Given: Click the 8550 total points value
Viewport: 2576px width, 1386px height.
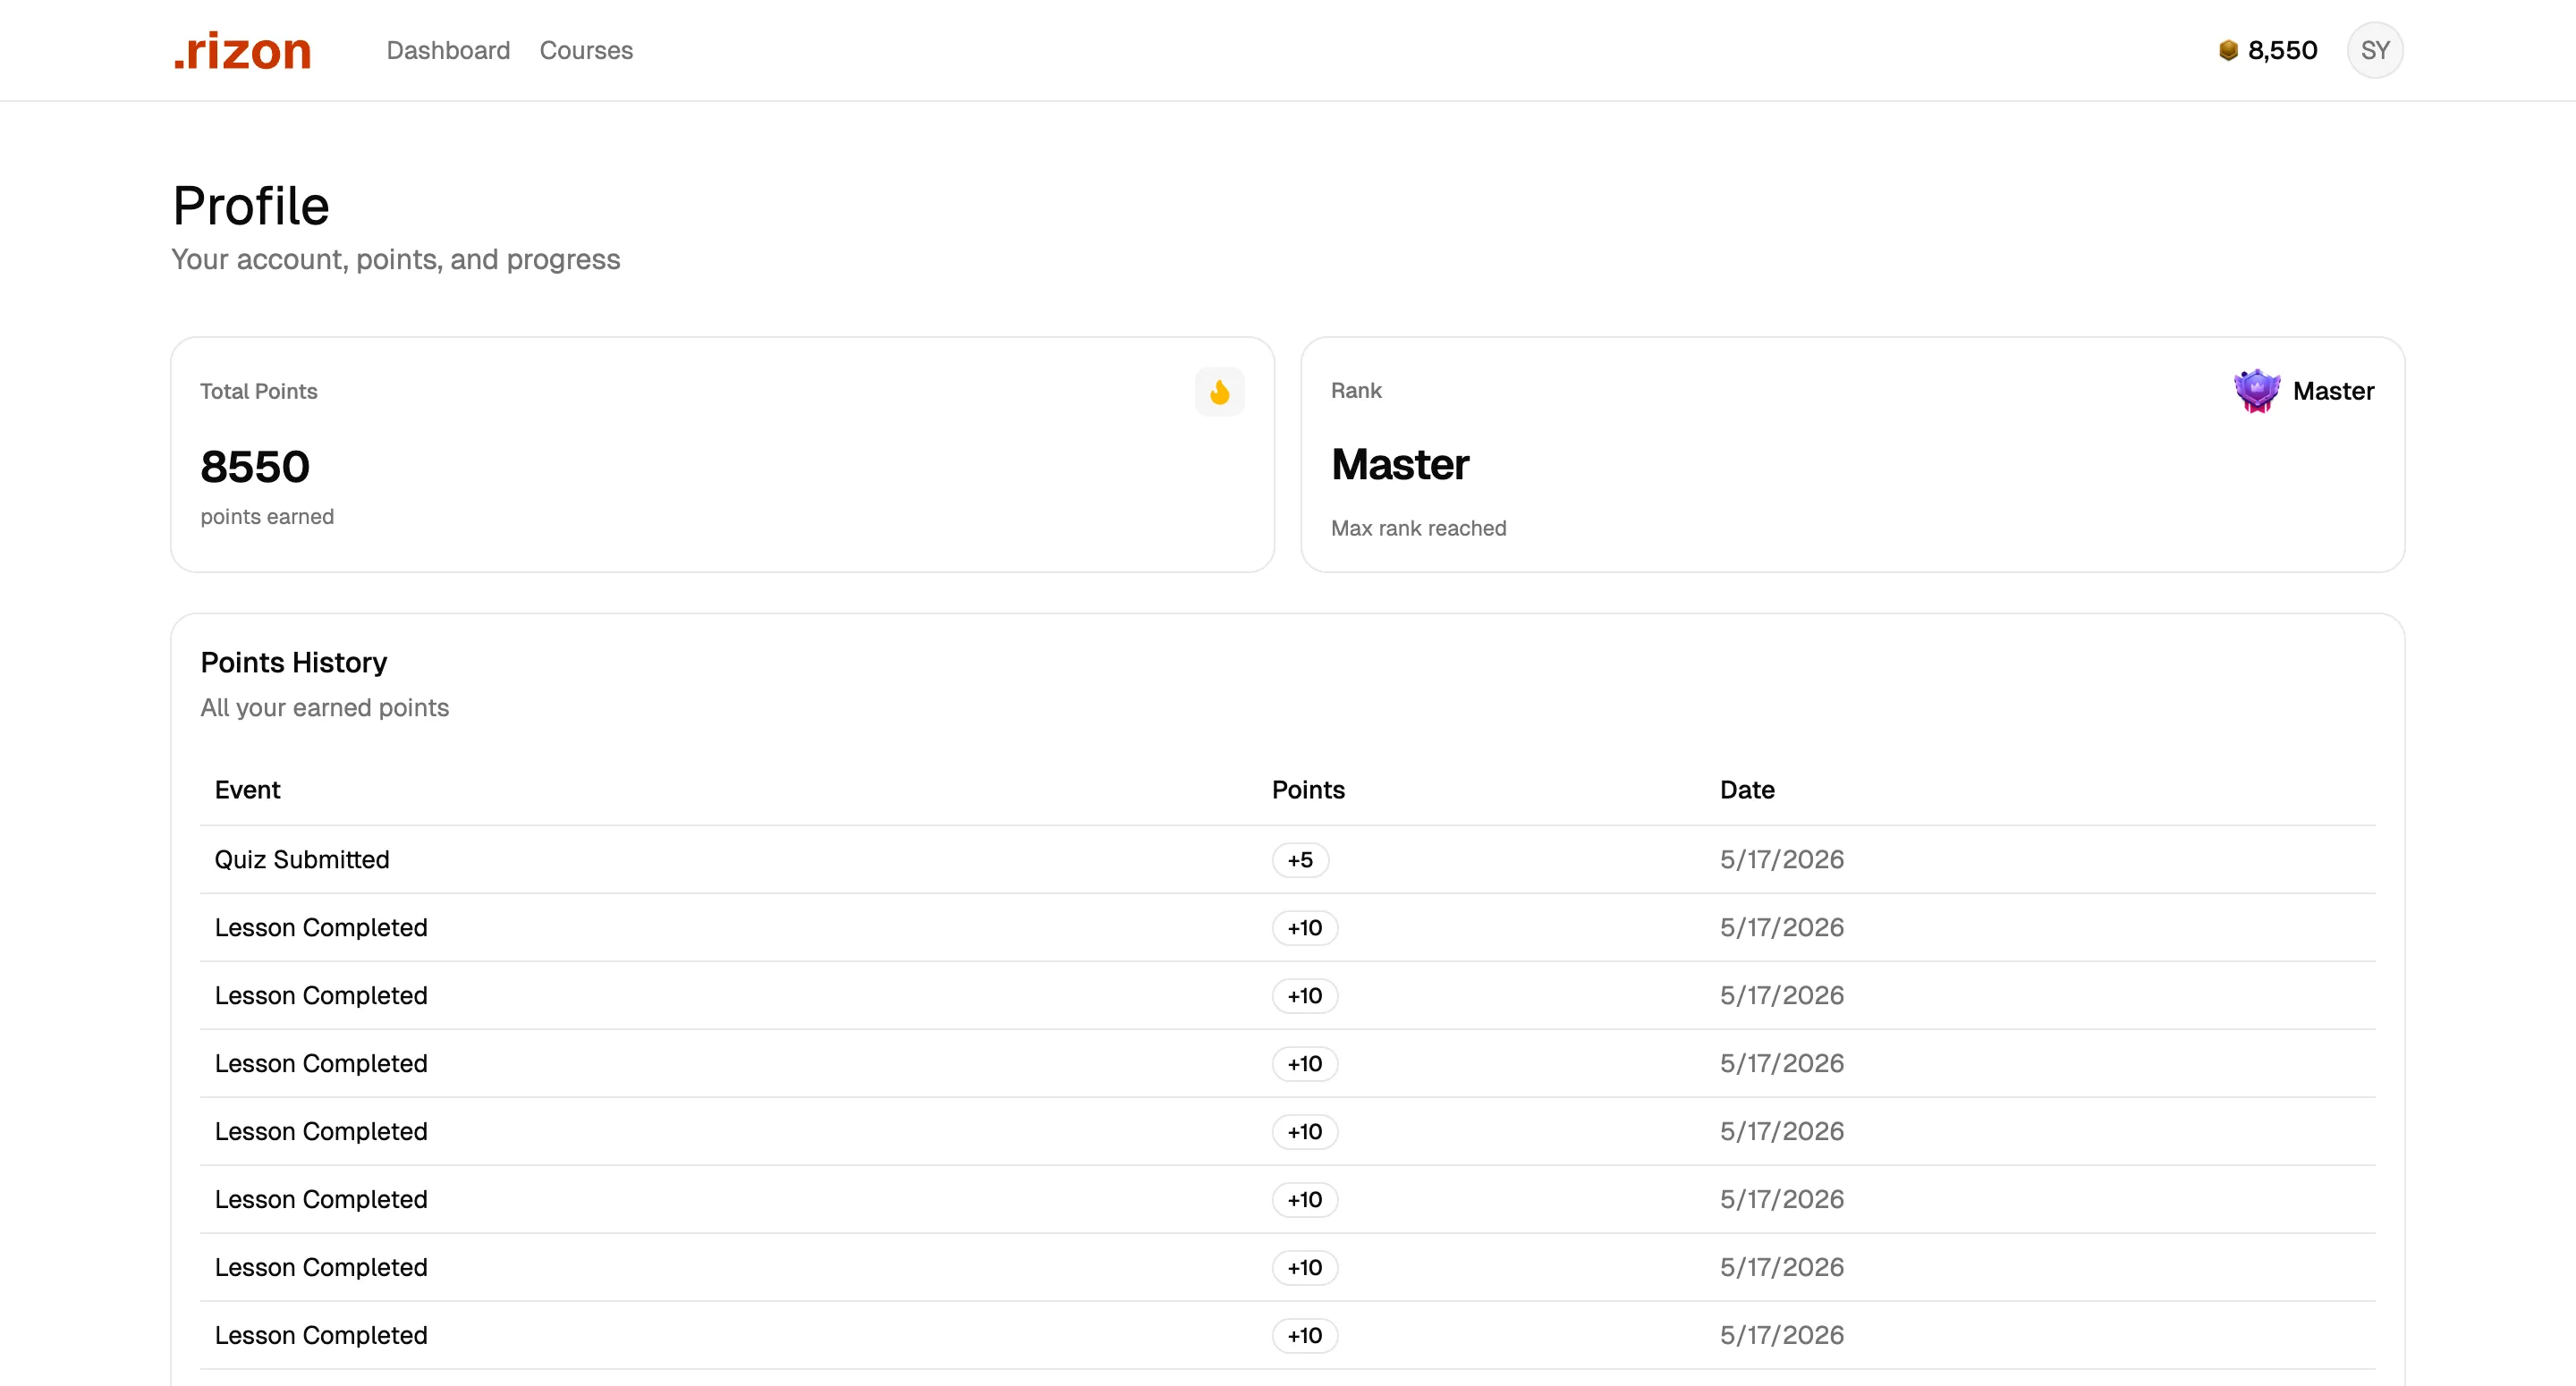Looking at the screenshot, I should click(x=255, y=467).
